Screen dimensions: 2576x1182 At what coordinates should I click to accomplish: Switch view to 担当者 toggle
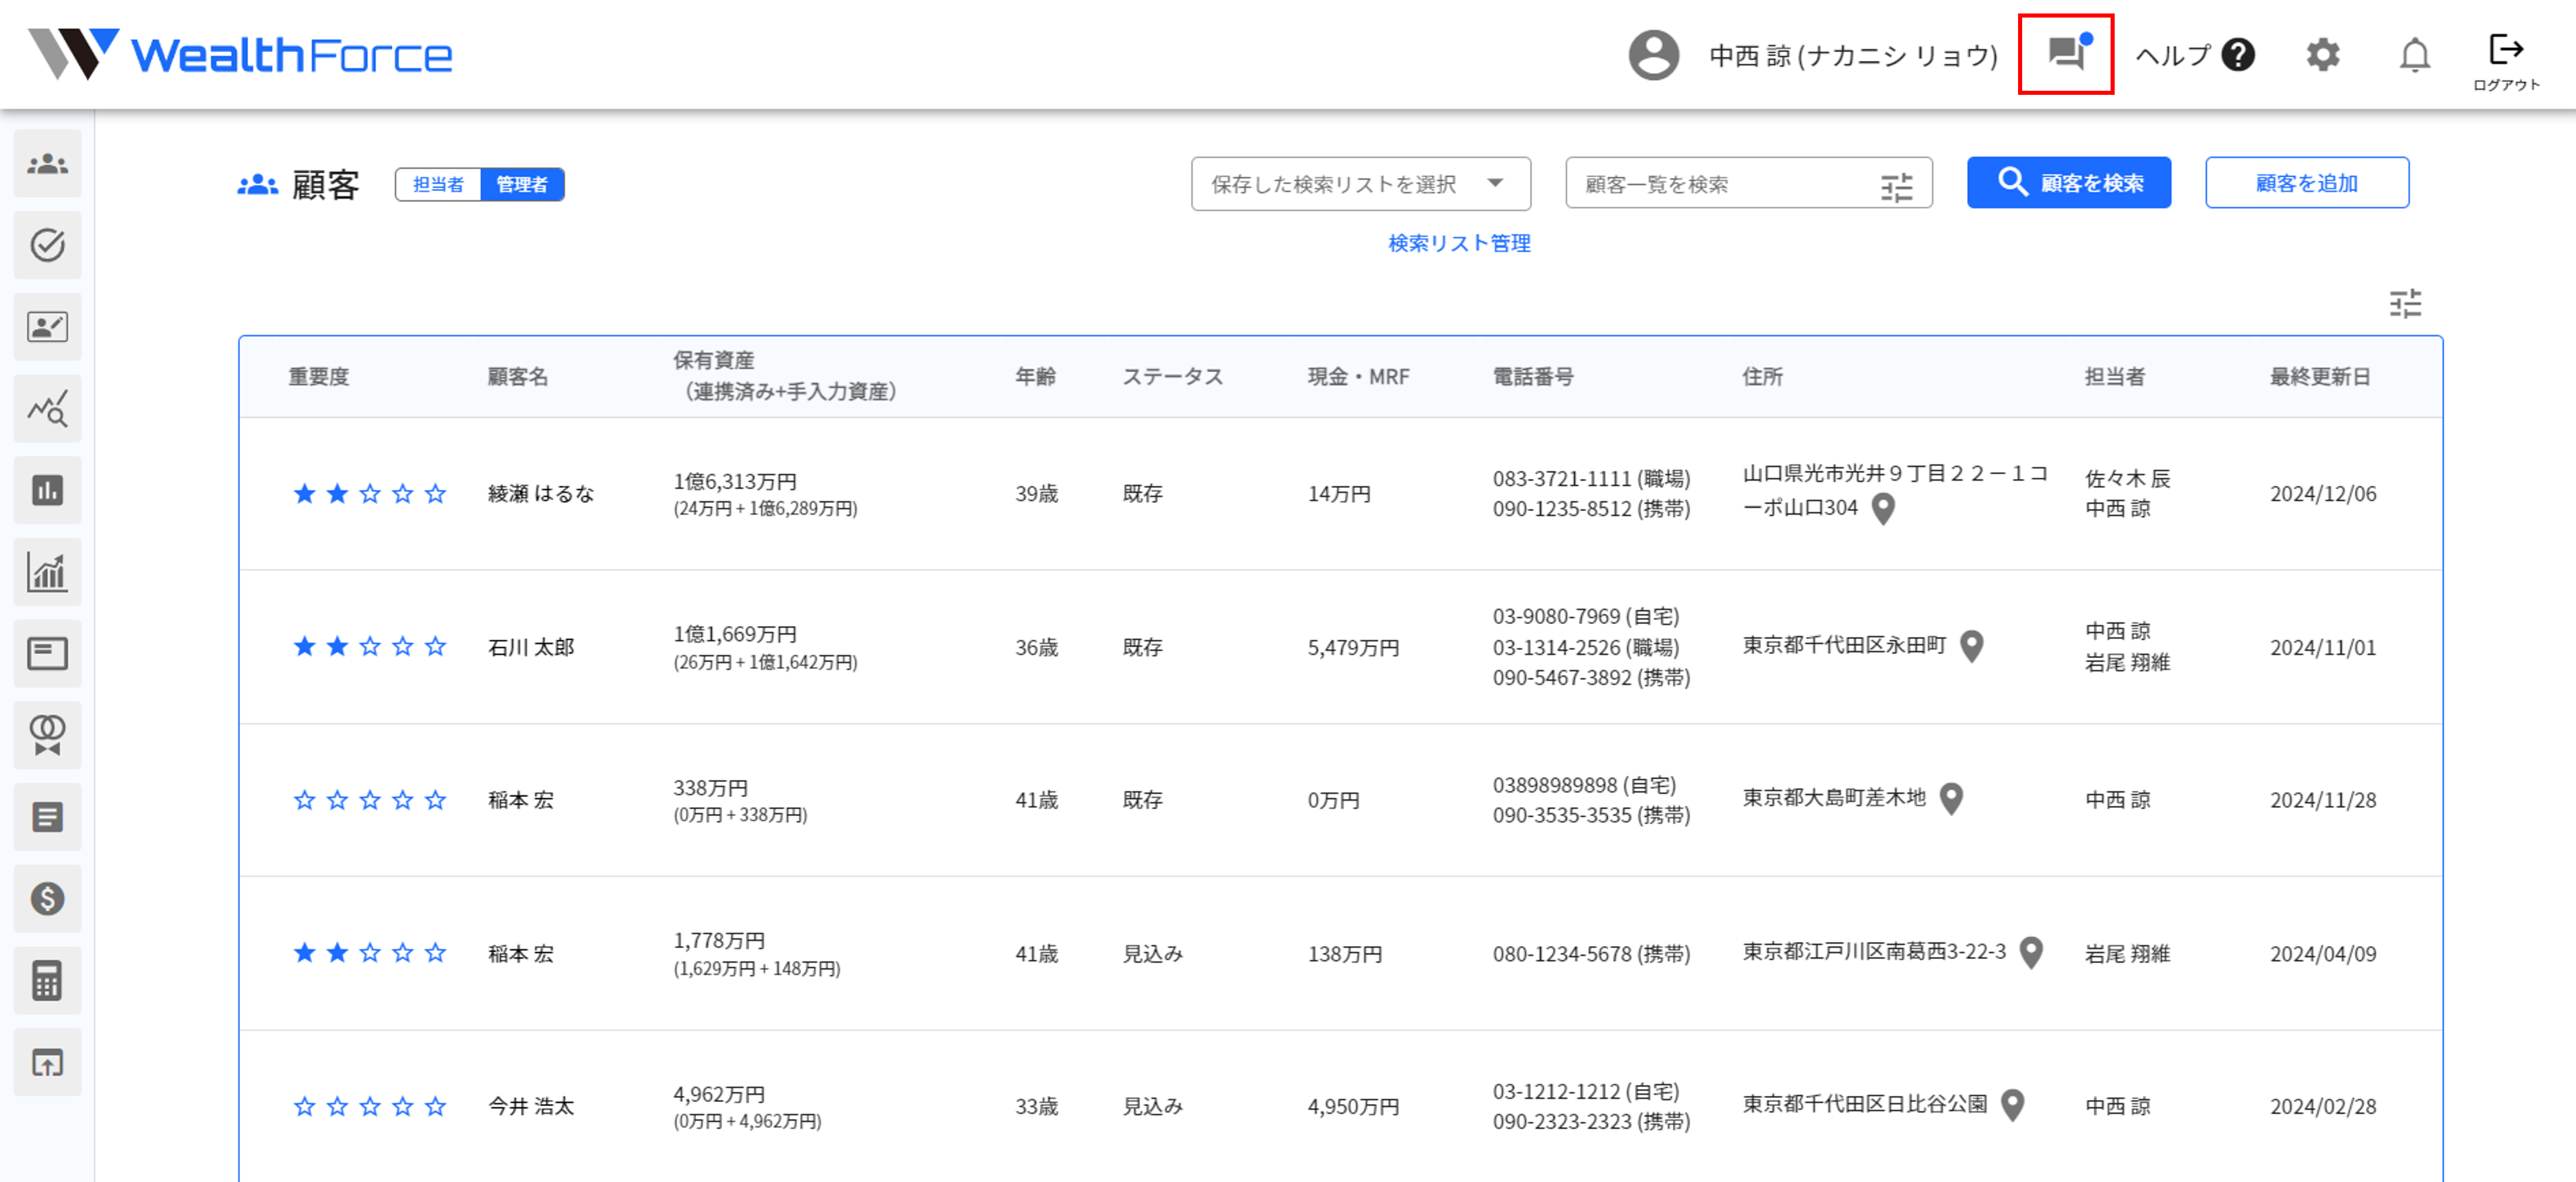tap(438, 185)
